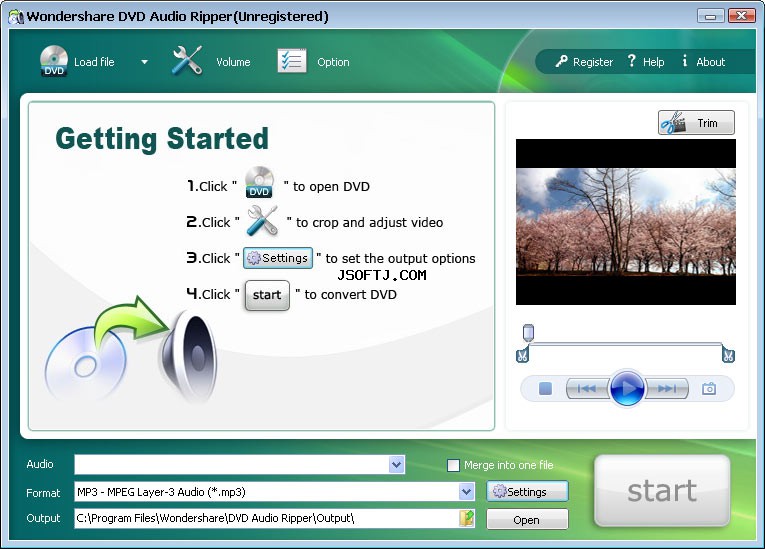The height and width of the screenshot is (549, 765).
Task: Click the Settings button in step 3
Action: pyautogui.click(x=278, y=258)
